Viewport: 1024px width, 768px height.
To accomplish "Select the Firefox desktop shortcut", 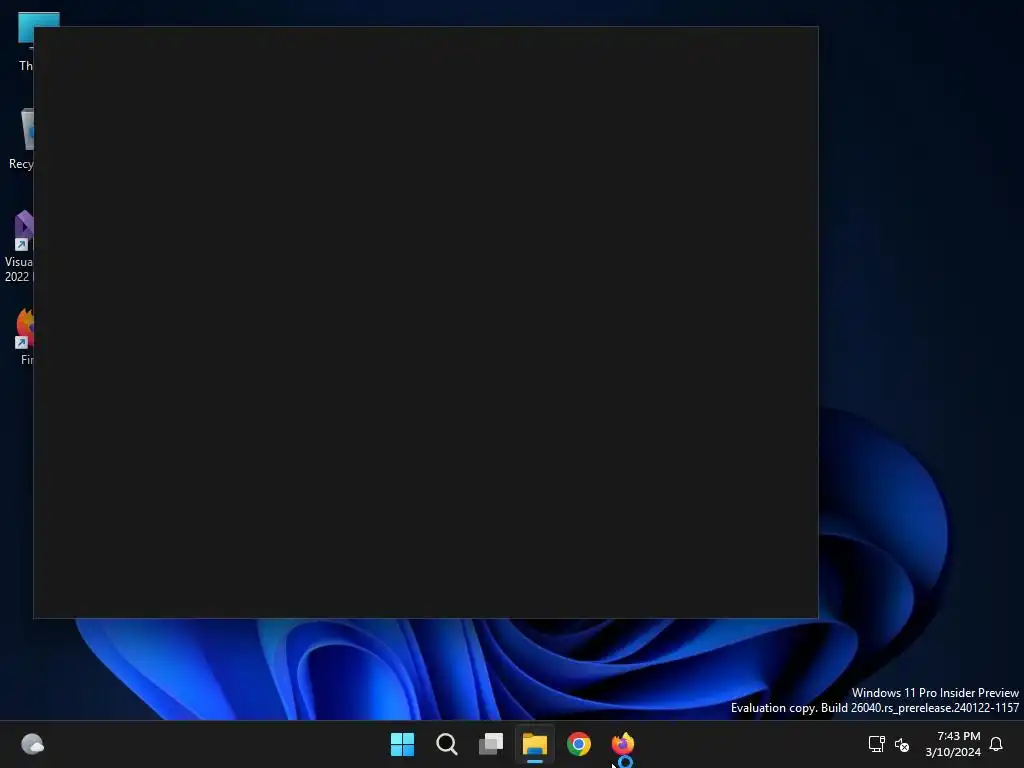I will [25, 337].
